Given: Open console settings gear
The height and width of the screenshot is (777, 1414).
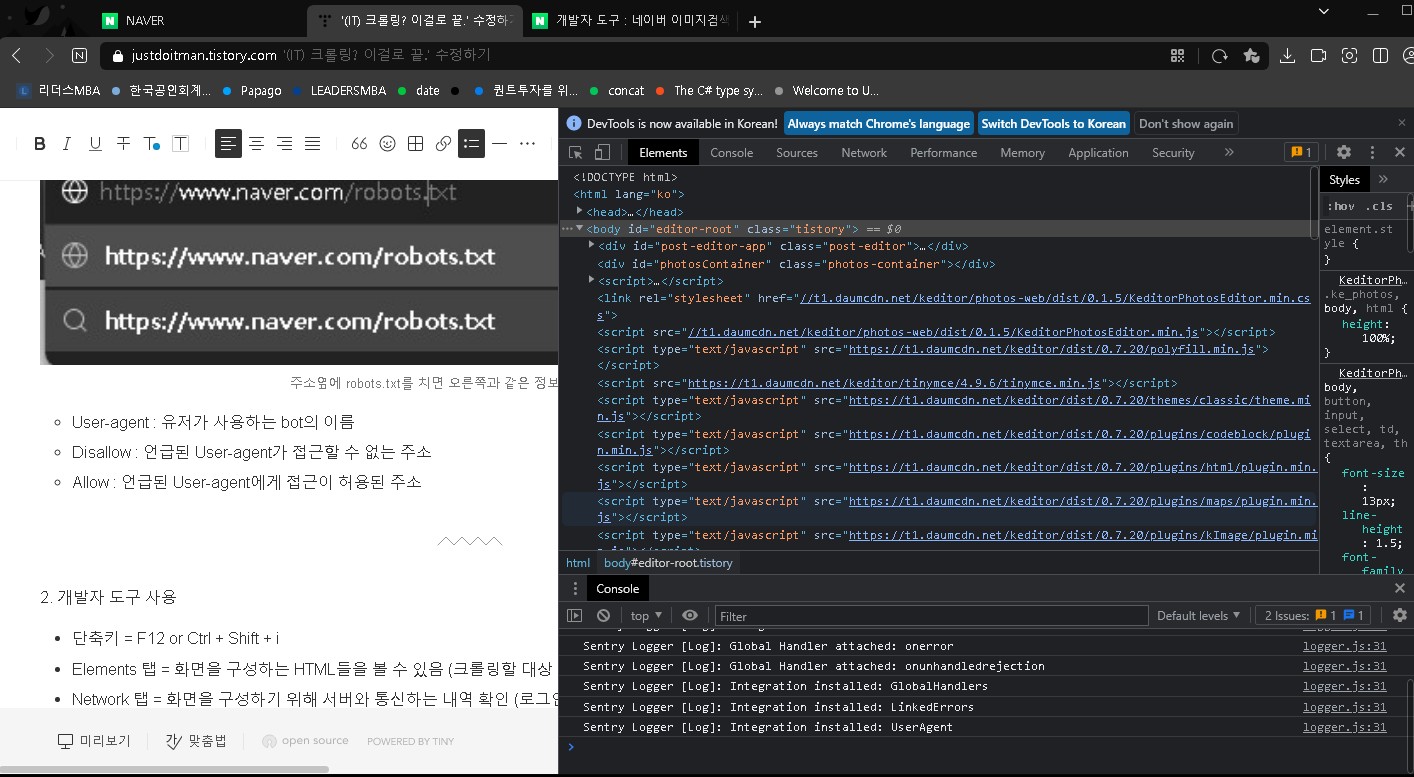Looking at the screenshot, I should click(1399, 615).
